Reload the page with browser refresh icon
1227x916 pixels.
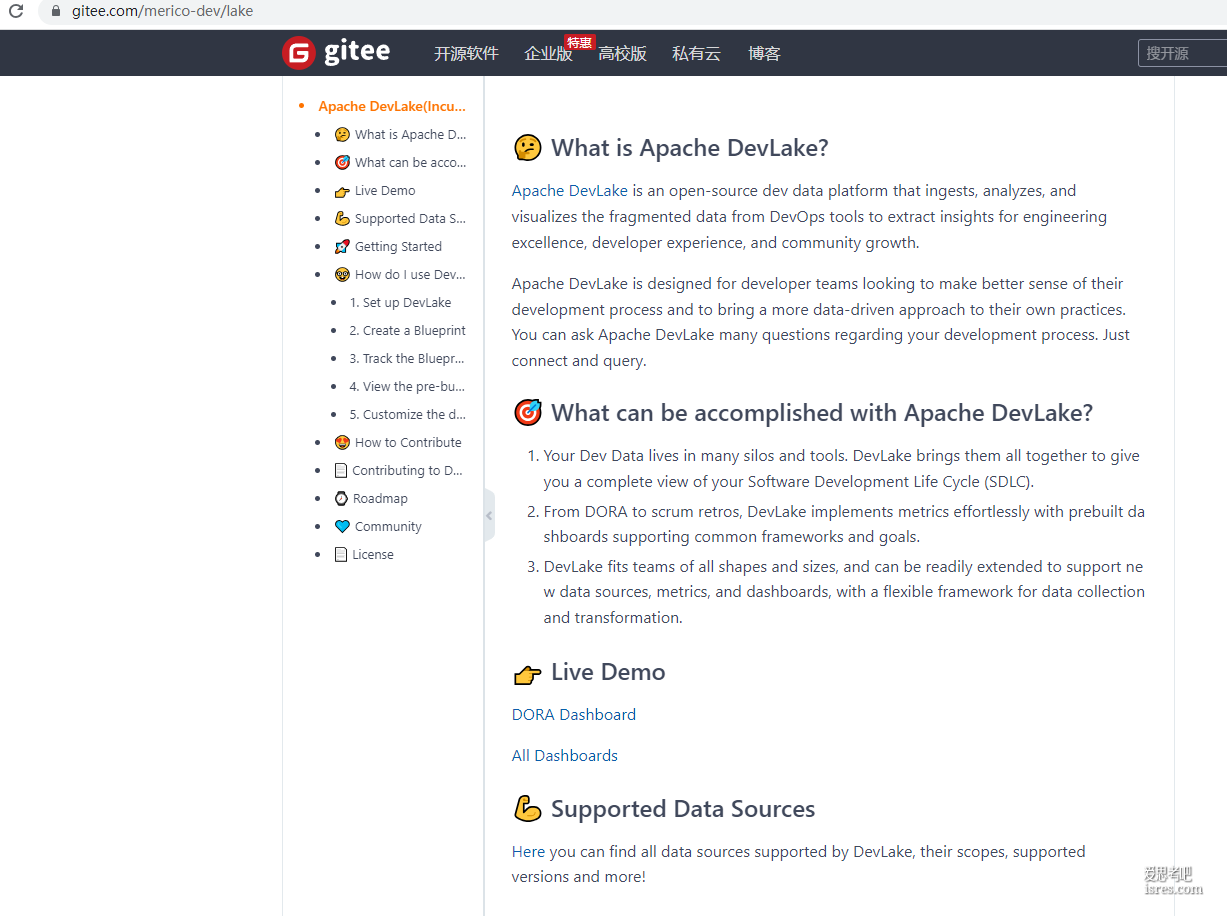point(16,12)
